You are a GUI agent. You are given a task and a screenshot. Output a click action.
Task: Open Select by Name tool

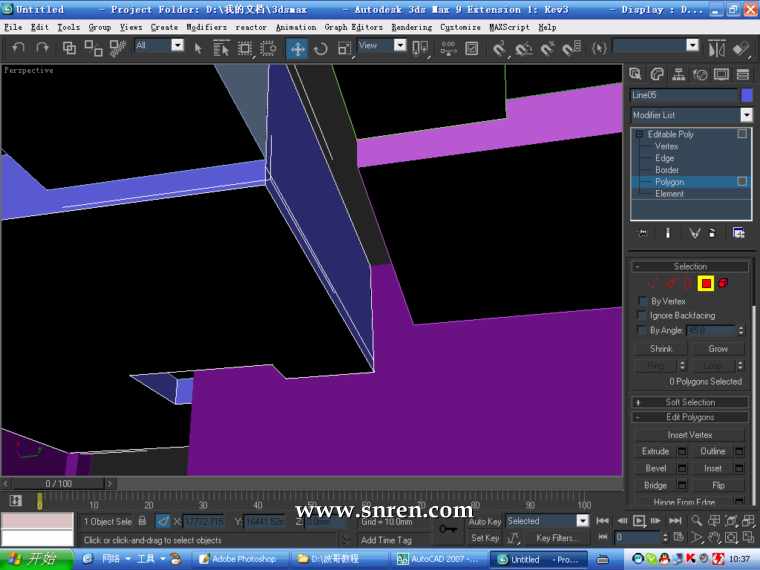(222, 48)
